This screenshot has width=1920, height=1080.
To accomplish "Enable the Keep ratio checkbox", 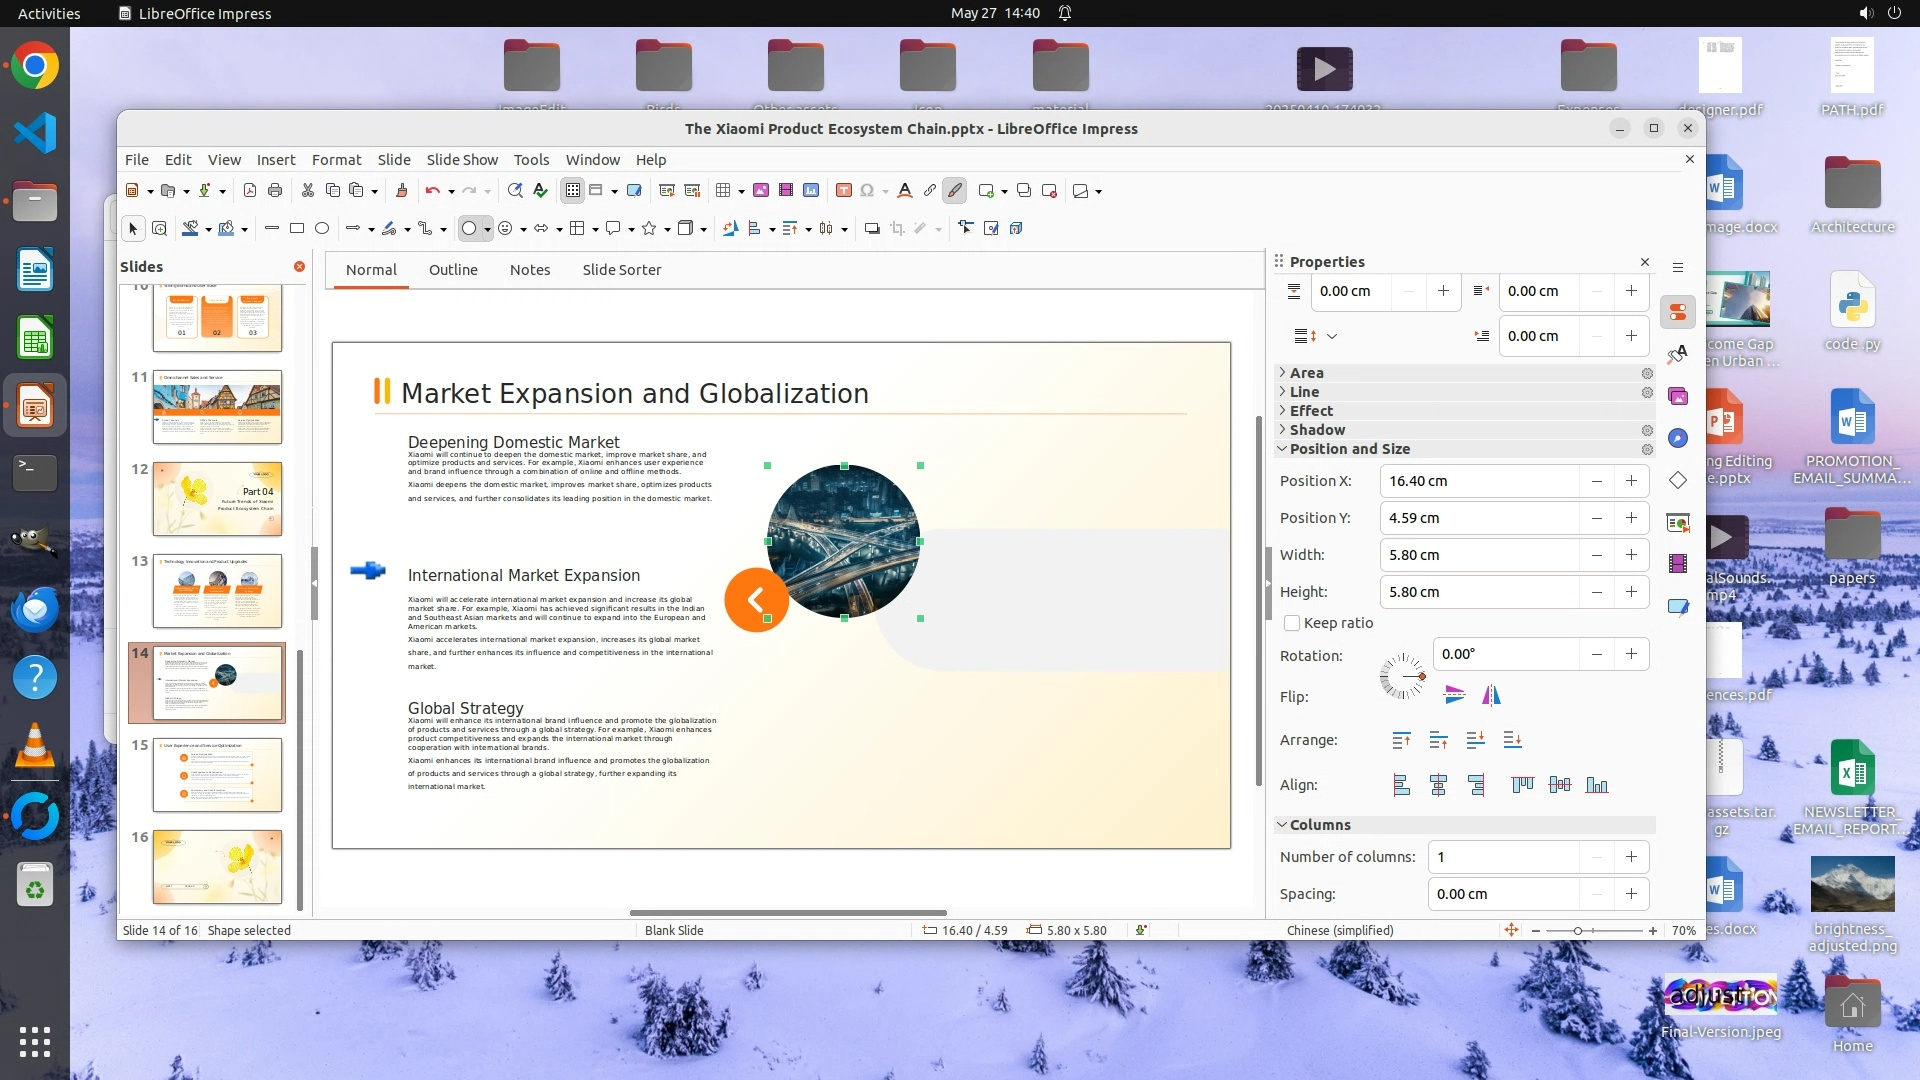I will pos(1292,623).
